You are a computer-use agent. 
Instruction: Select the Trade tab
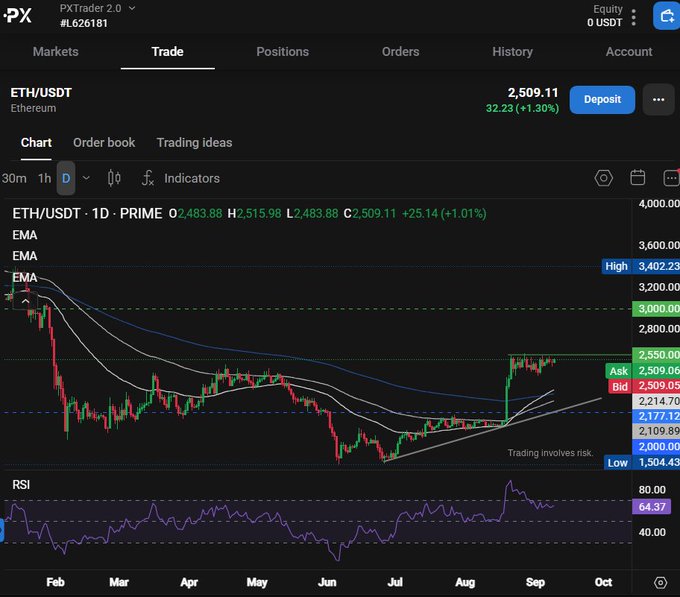(167, 52)
